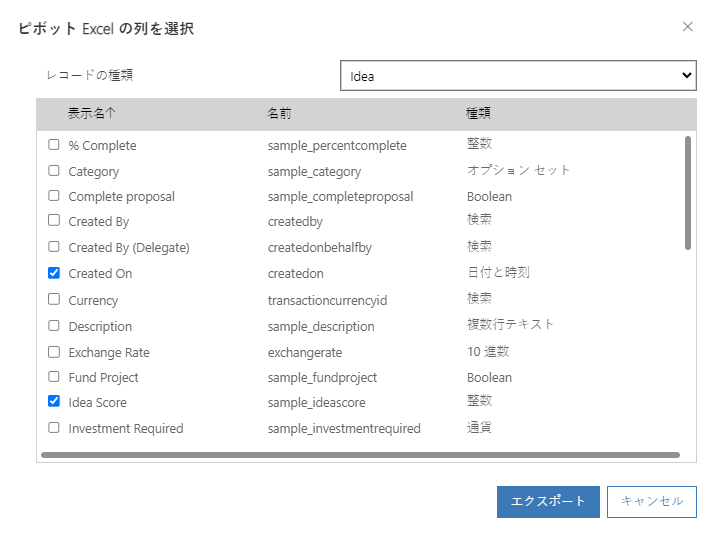The width and height of the screenshot is (716, 536).
Task: Click the horizontal scrollbar below the list
Action: pos(360,455)
